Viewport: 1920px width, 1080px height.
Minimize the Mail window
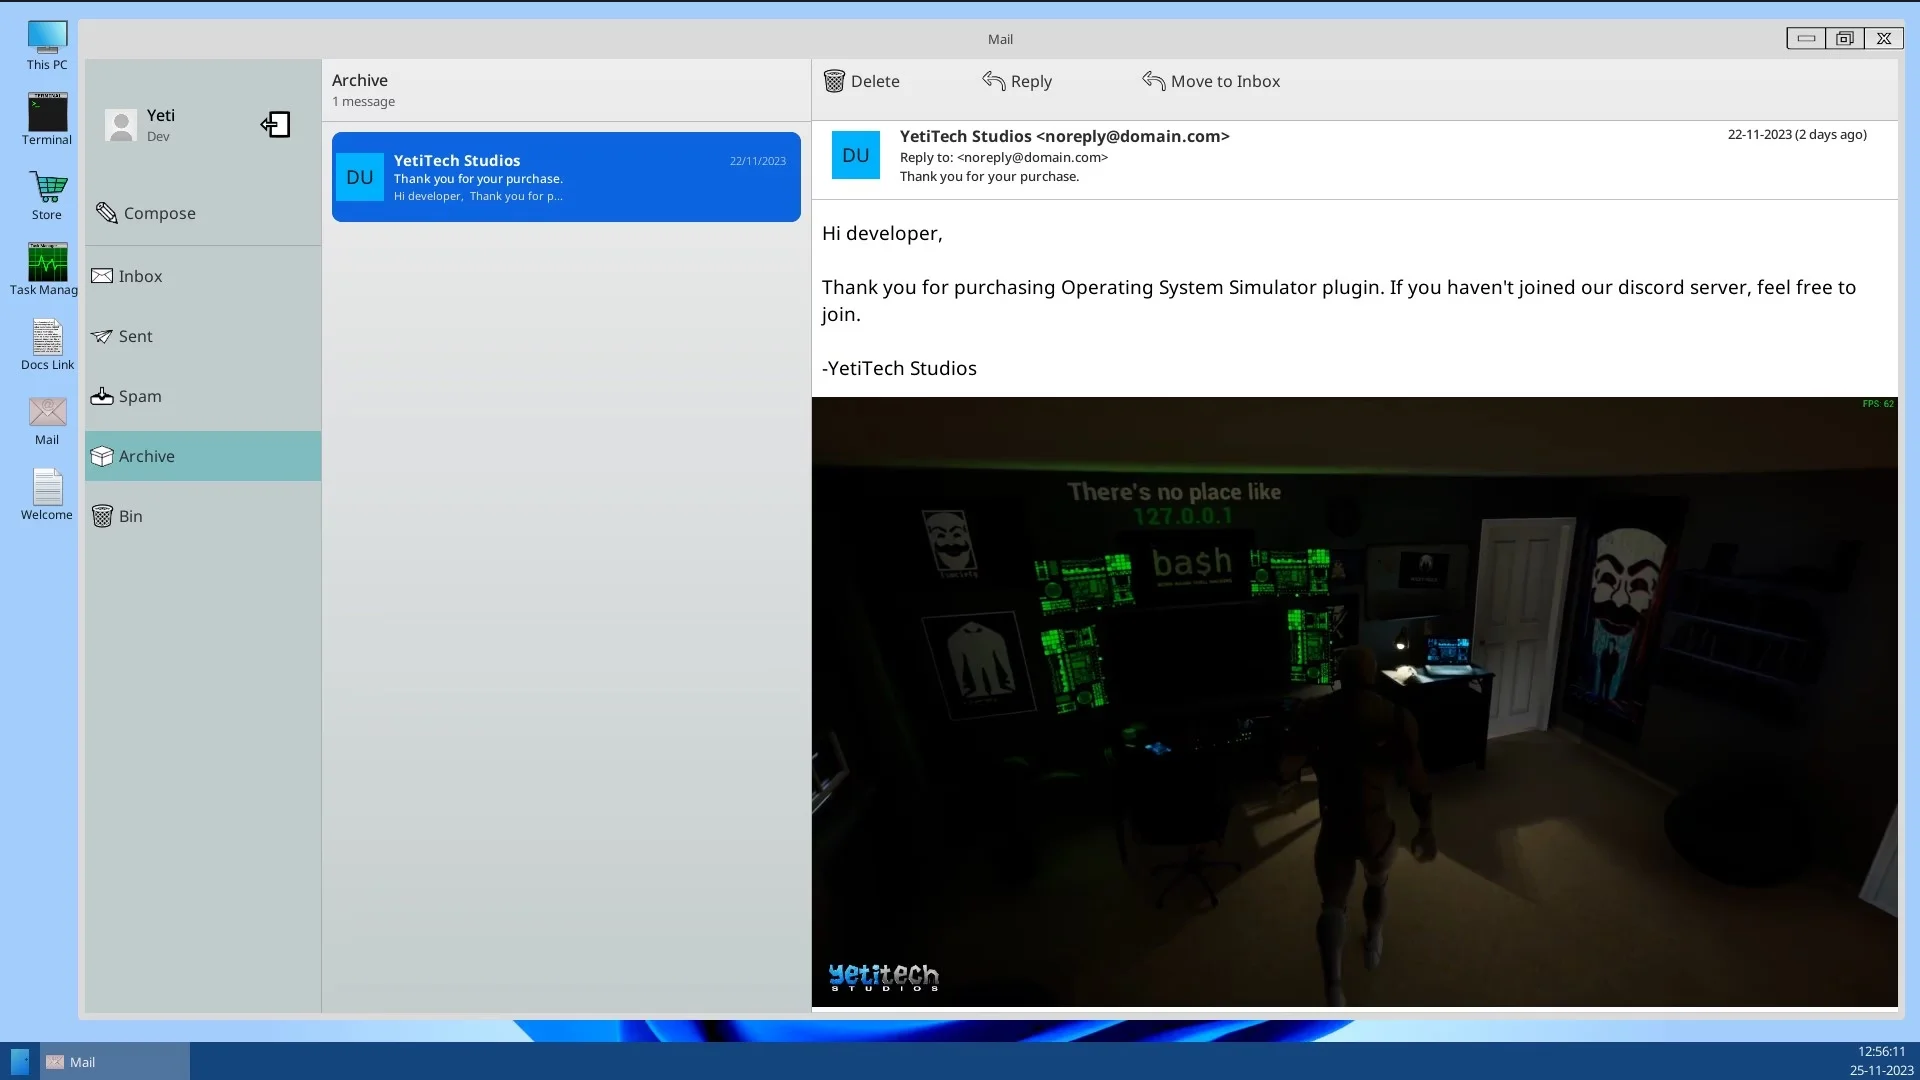coord(1806,38)
